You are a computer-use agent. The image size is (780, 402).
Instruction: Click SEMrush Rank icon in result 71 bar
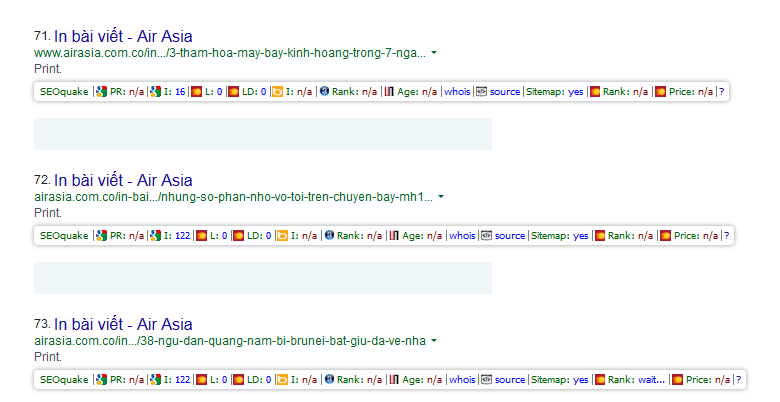595,92
